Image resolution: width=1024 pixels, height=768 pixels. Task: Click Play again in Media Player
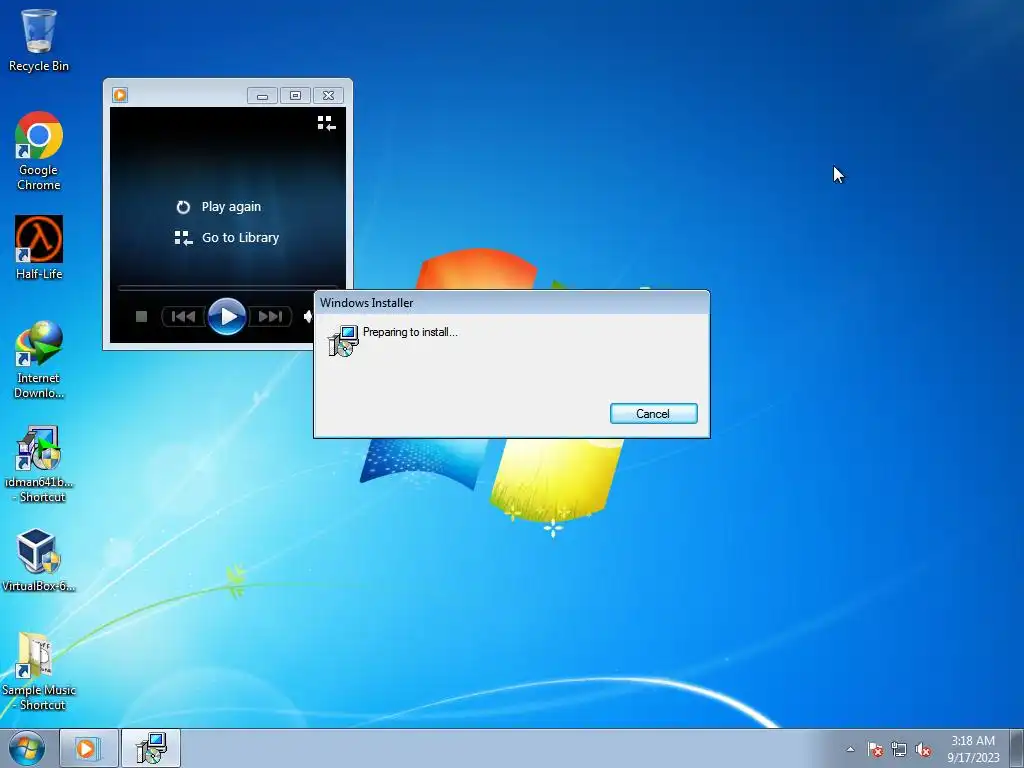tap(219, 206)
